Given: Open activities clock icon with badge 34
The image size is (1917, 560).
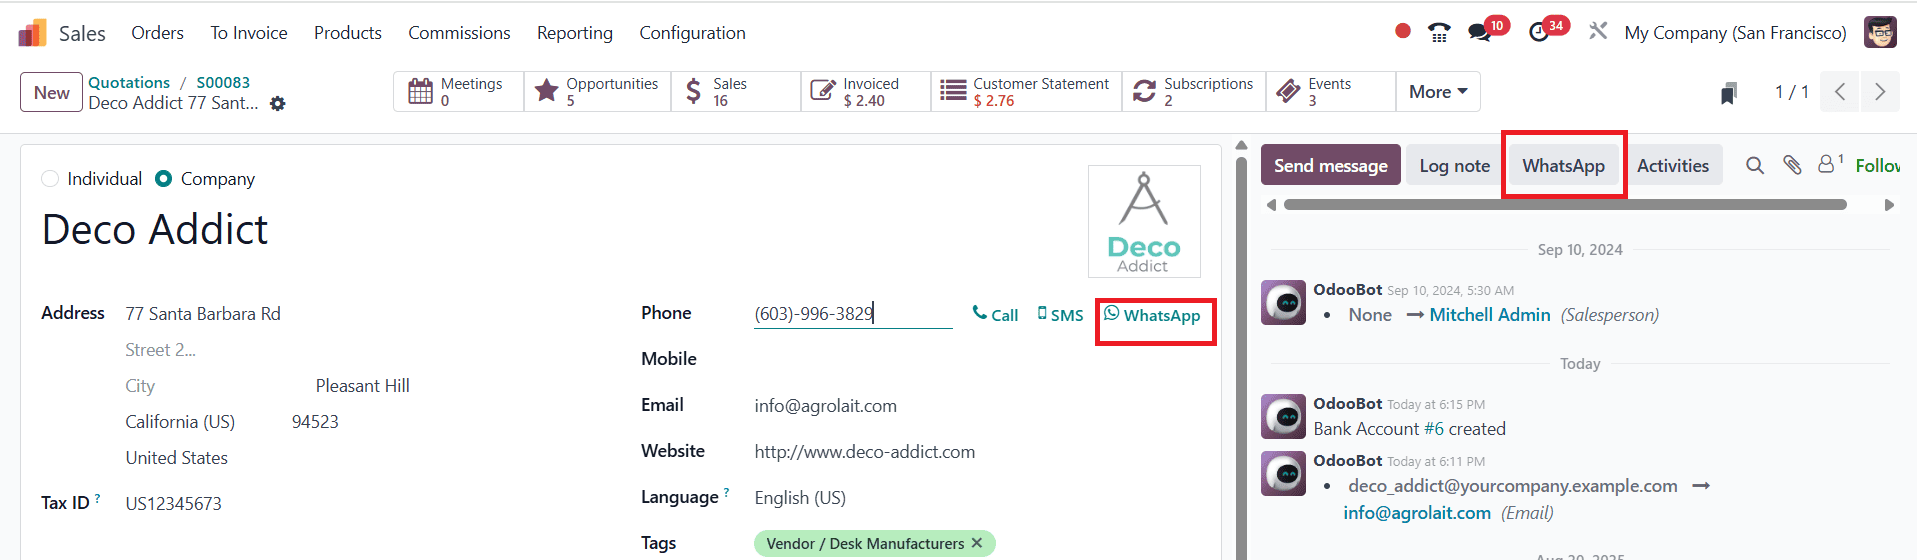Looking at the screenshot, I should click(x=1539, y=33).
